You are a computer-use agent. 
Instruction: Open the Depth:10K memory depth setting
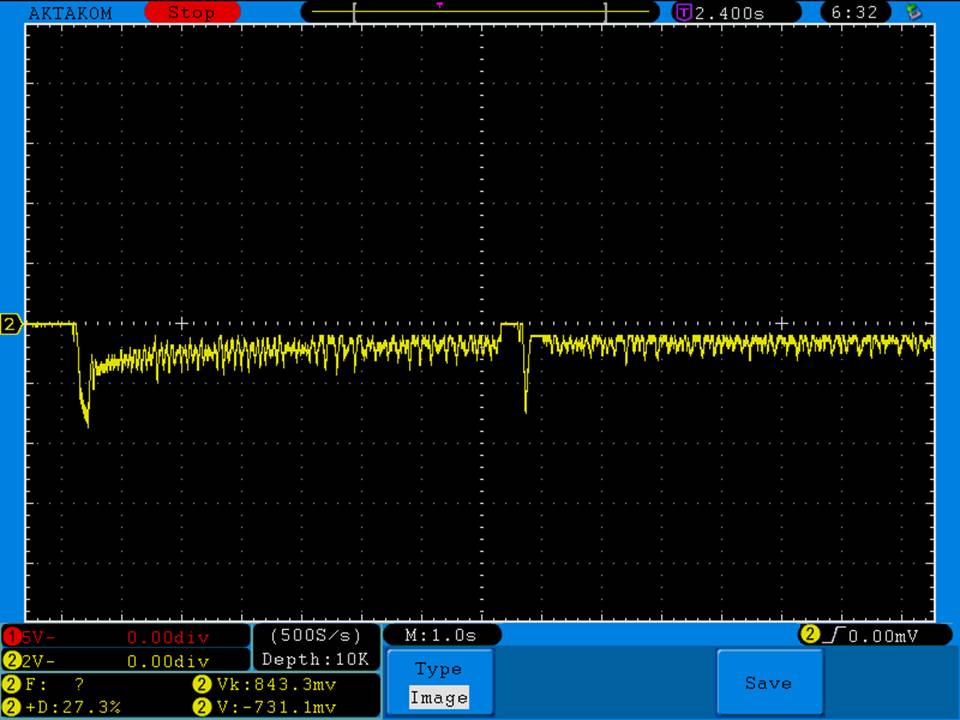pyautogui.click(x=315, y=660)
